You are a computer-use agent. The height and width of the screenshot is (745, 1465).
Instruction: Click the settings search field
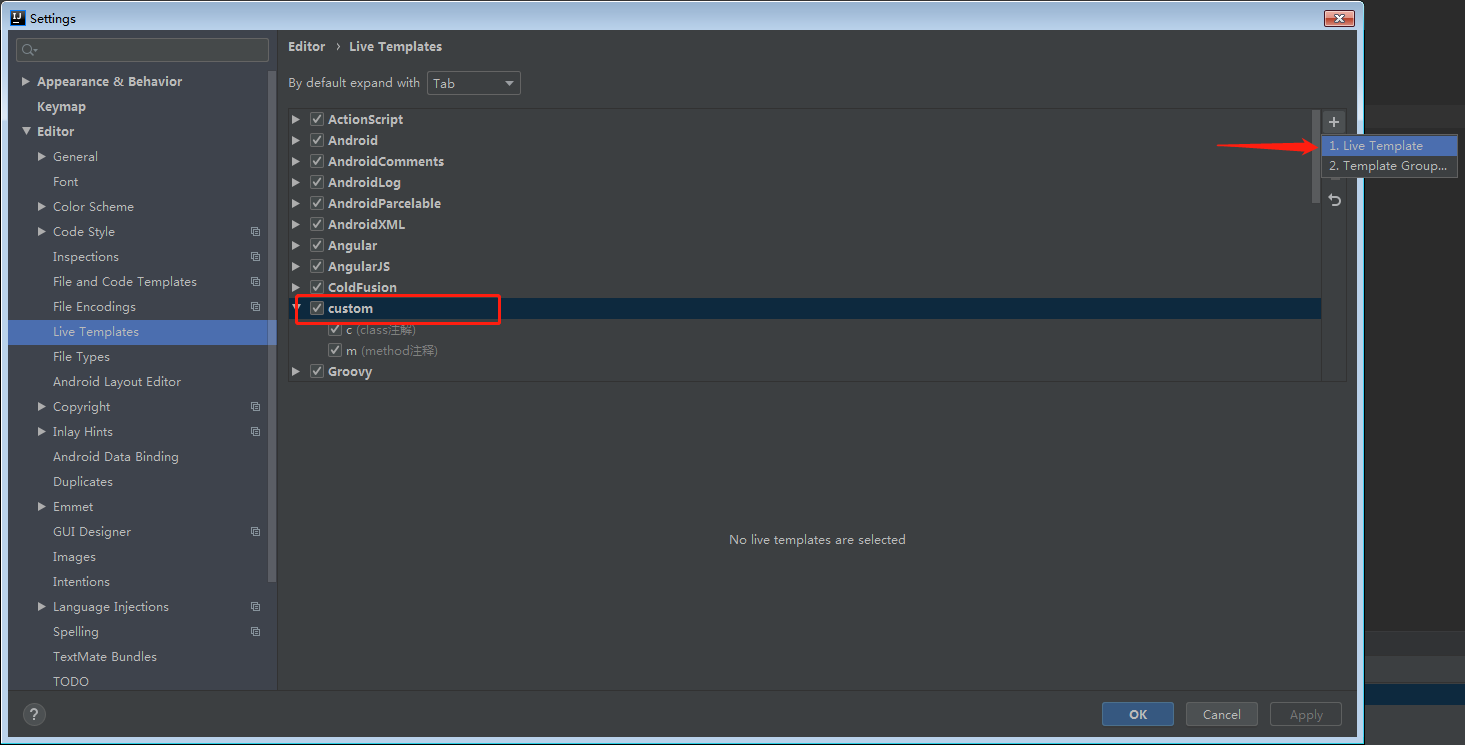pos(143,50)
